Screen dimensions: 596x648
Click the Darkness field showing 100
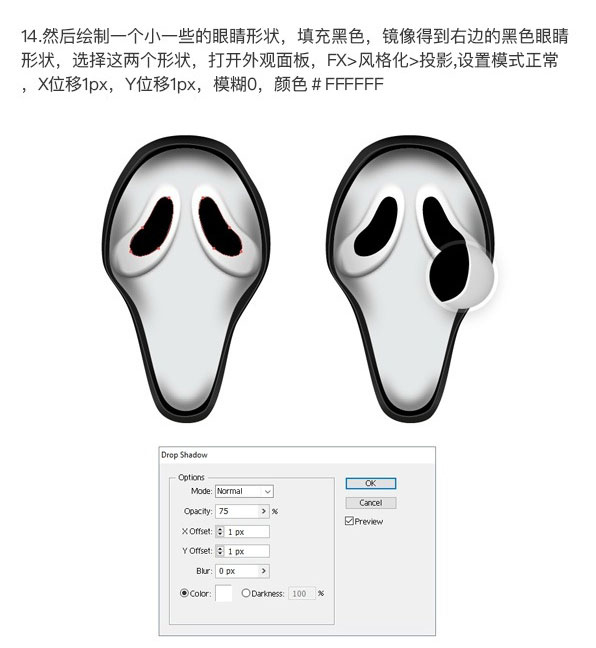coord(301,593)
